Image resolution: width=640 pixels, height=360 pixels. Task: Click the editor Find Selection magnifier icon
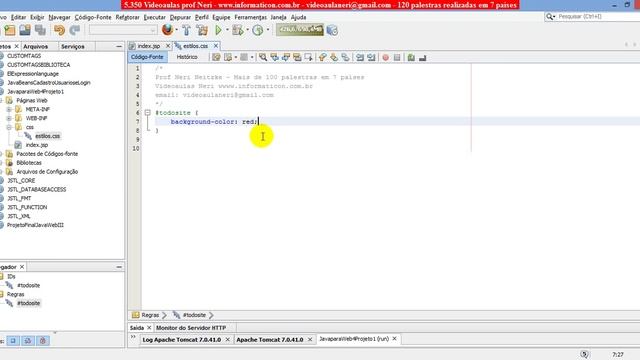click(x=263, y=58)
